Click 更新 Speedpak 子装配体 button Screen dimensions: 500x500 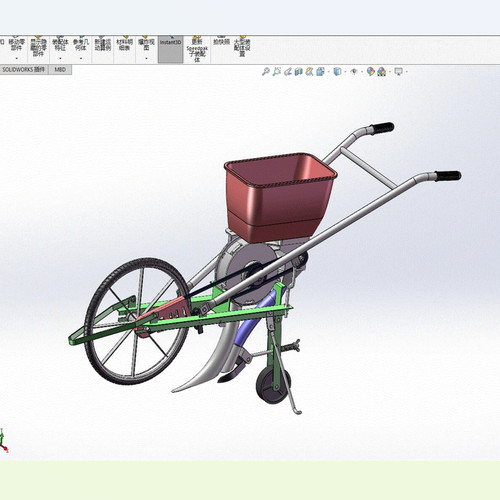click(197, 49)
